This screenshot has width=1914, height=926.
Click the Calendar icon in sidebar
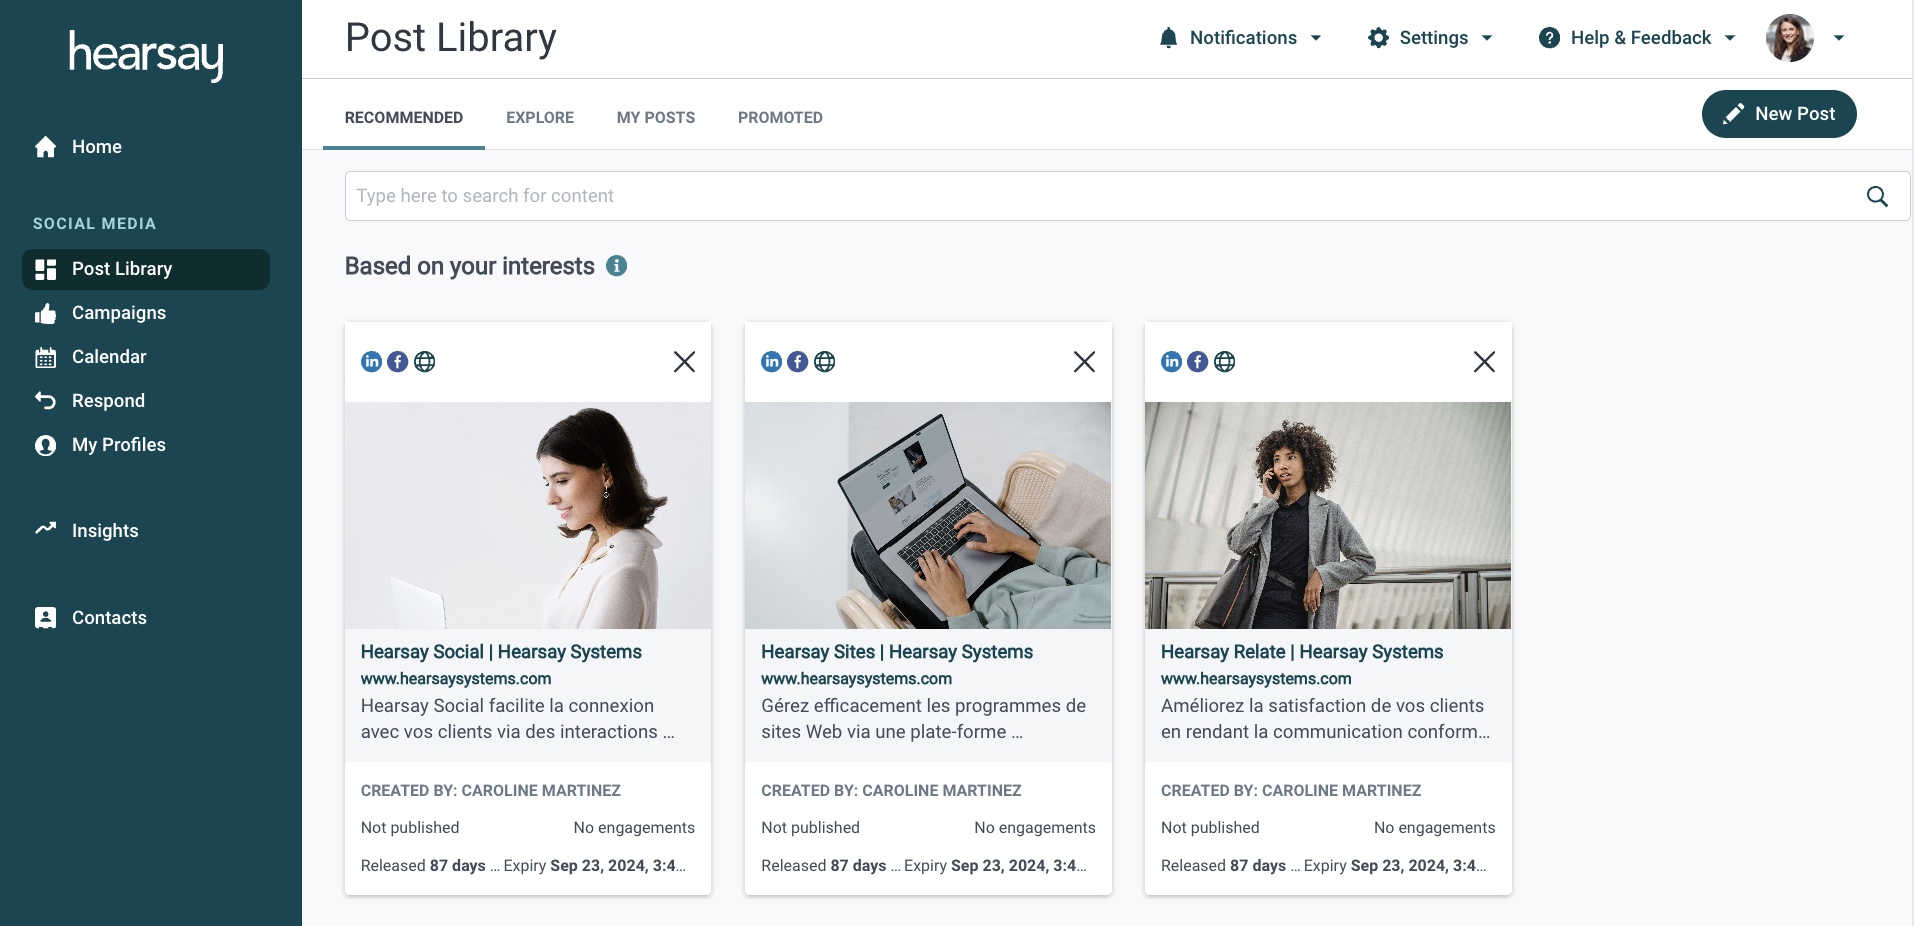point(45,357)
